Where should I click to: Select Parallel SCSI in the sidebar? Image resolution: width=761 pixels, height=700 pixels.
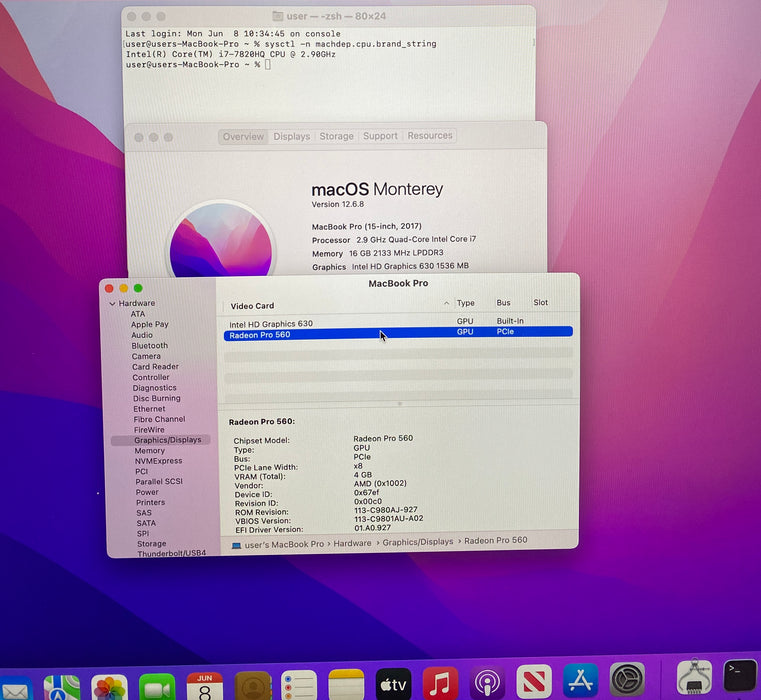[x=159, y=482]
